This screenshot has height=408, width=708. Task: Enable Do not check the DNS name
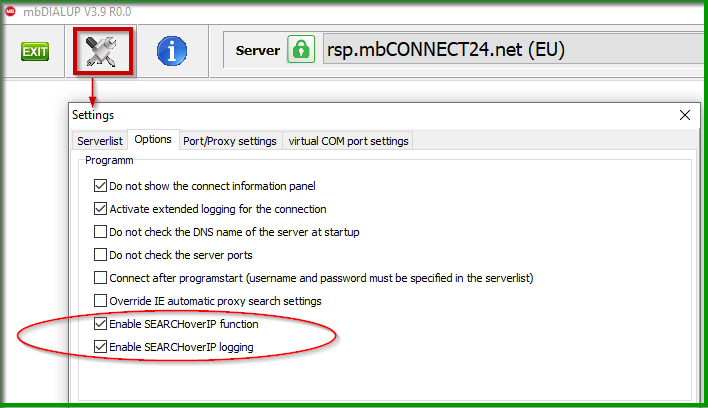[100, 232]
